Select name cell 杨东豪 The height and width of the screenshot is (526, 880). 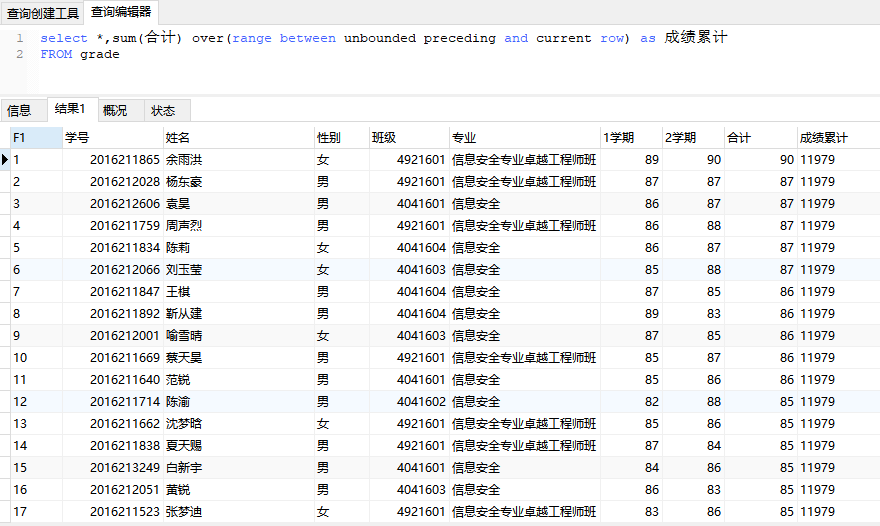click(239, 182)
